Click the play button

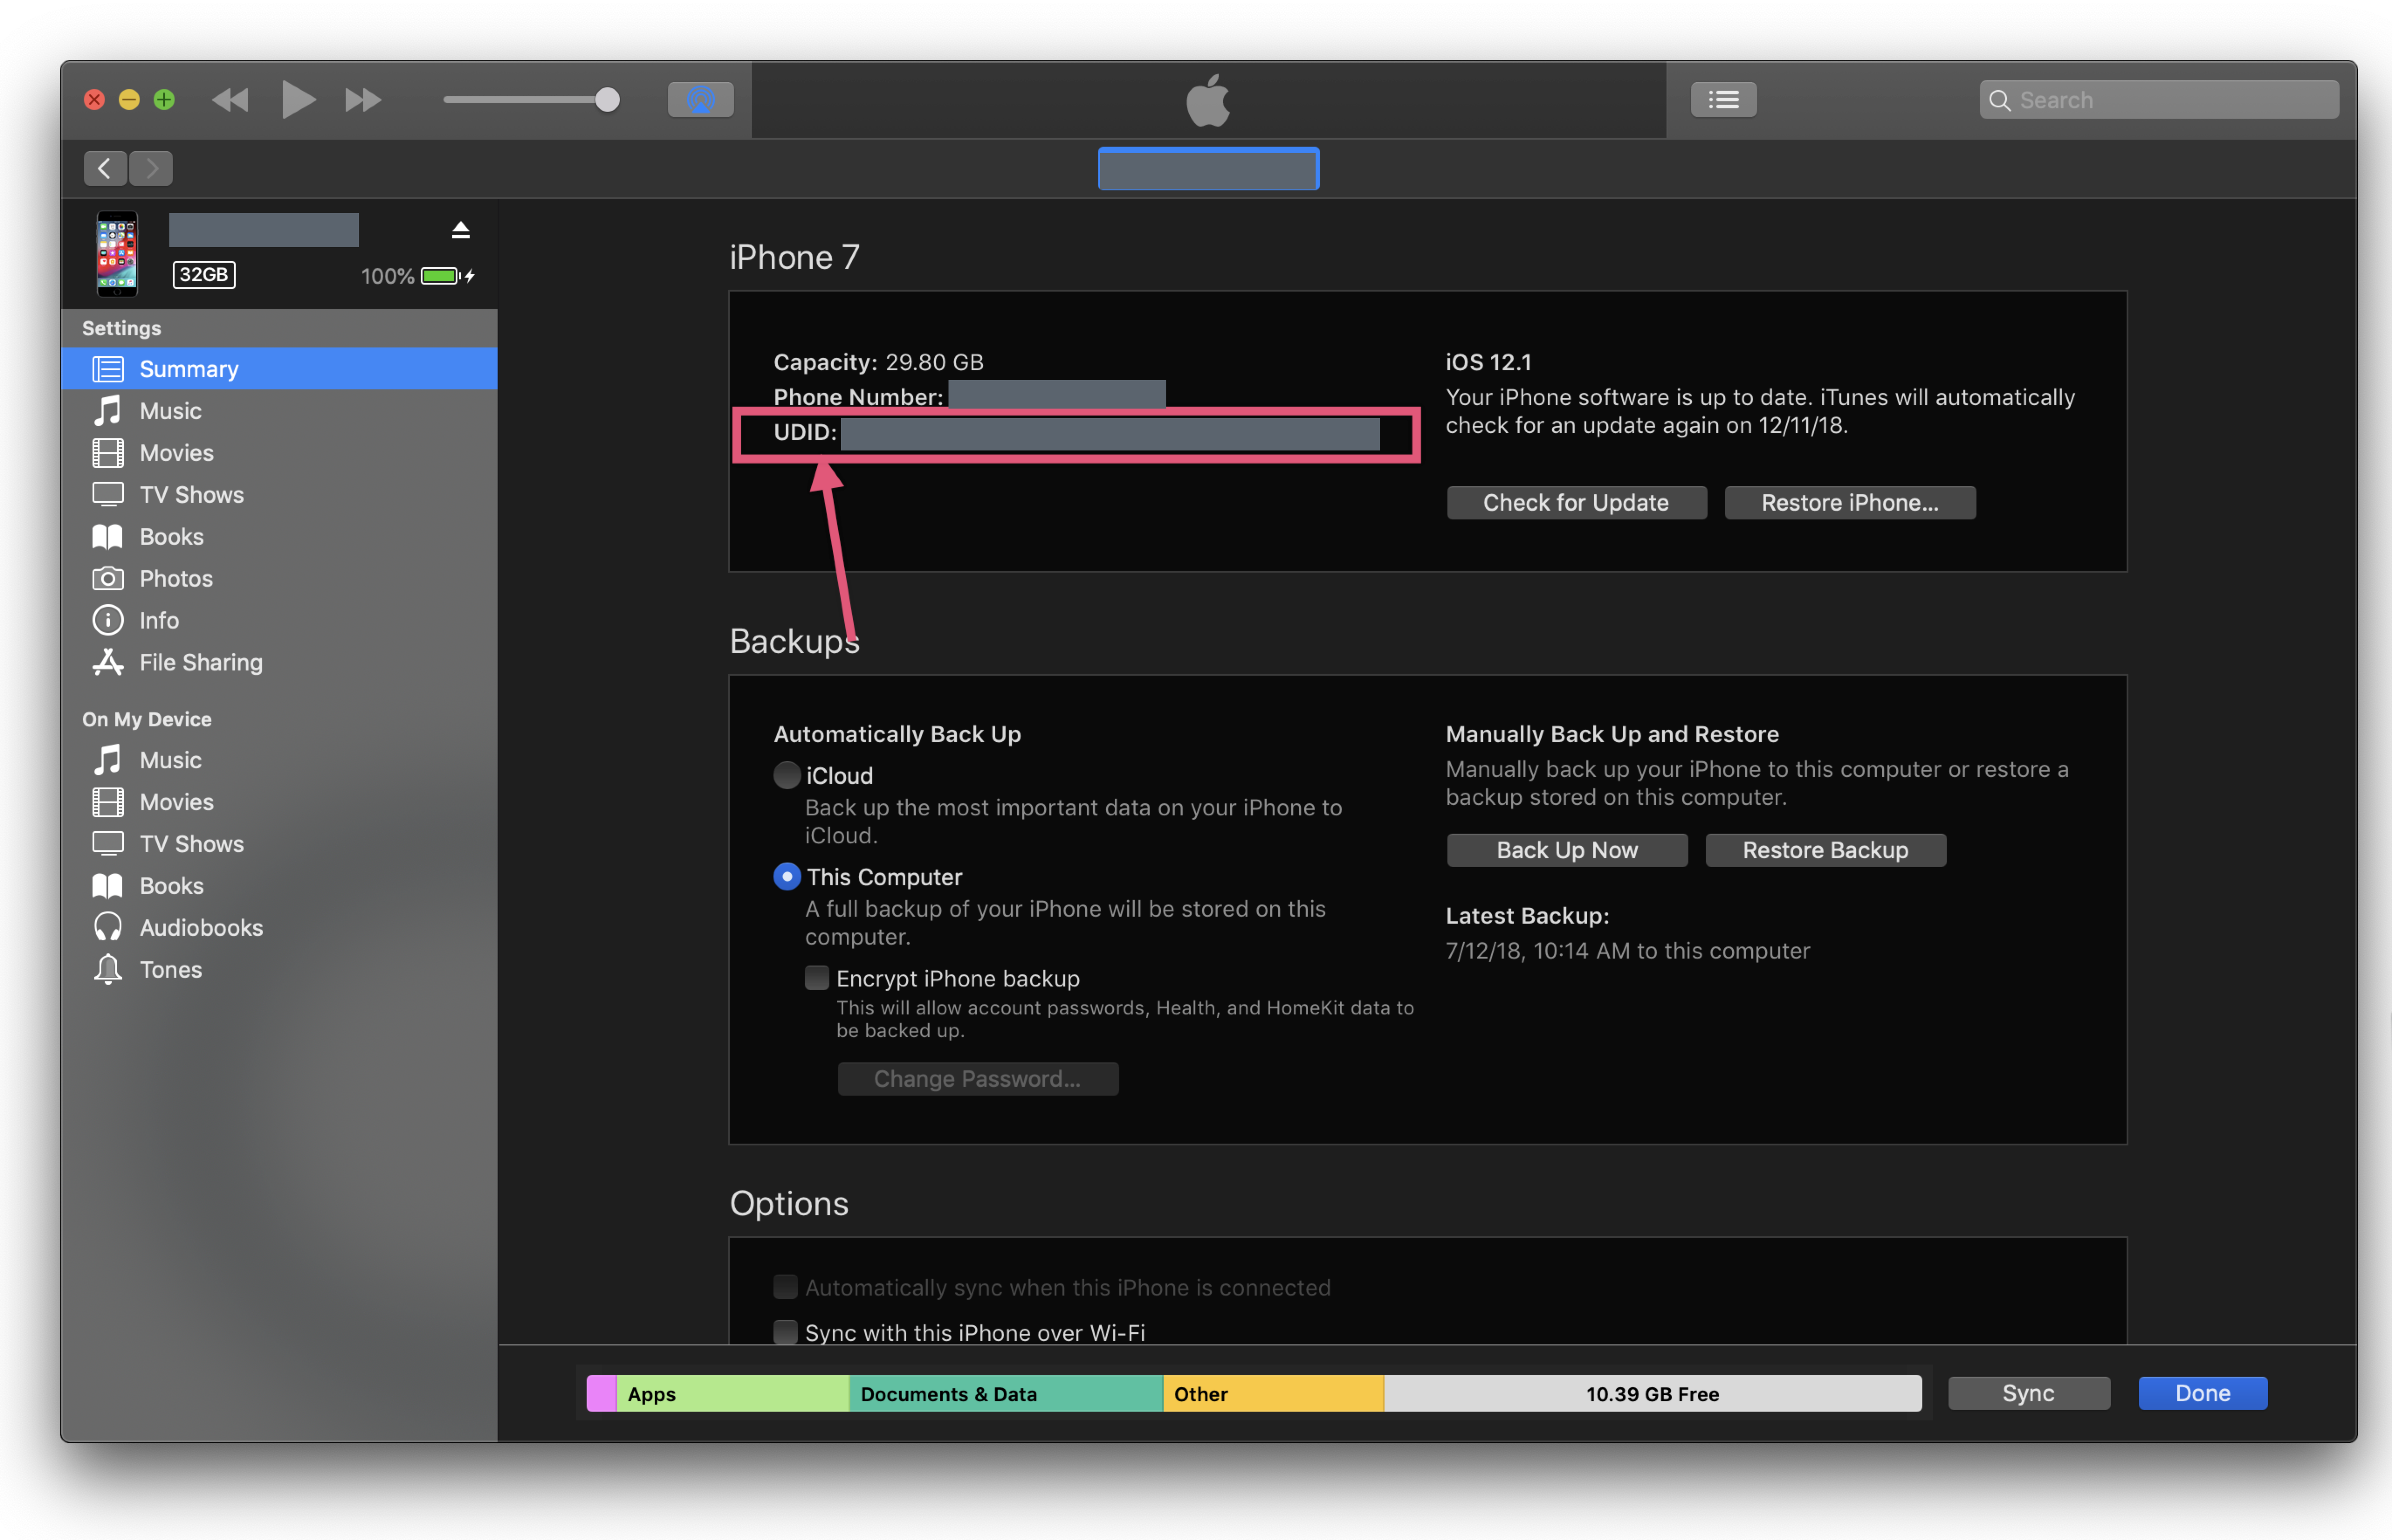click(298, 100)
